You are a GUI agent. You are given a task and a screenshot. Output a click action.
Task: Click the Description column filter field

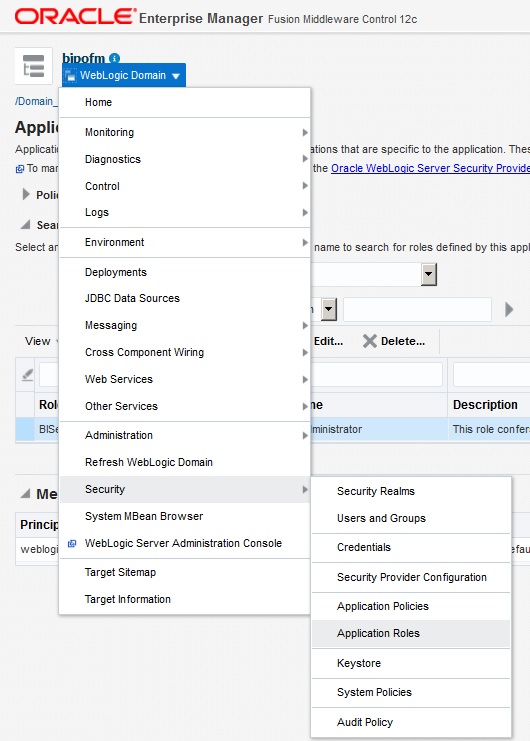pyautogui.click(x=491, y=375)
